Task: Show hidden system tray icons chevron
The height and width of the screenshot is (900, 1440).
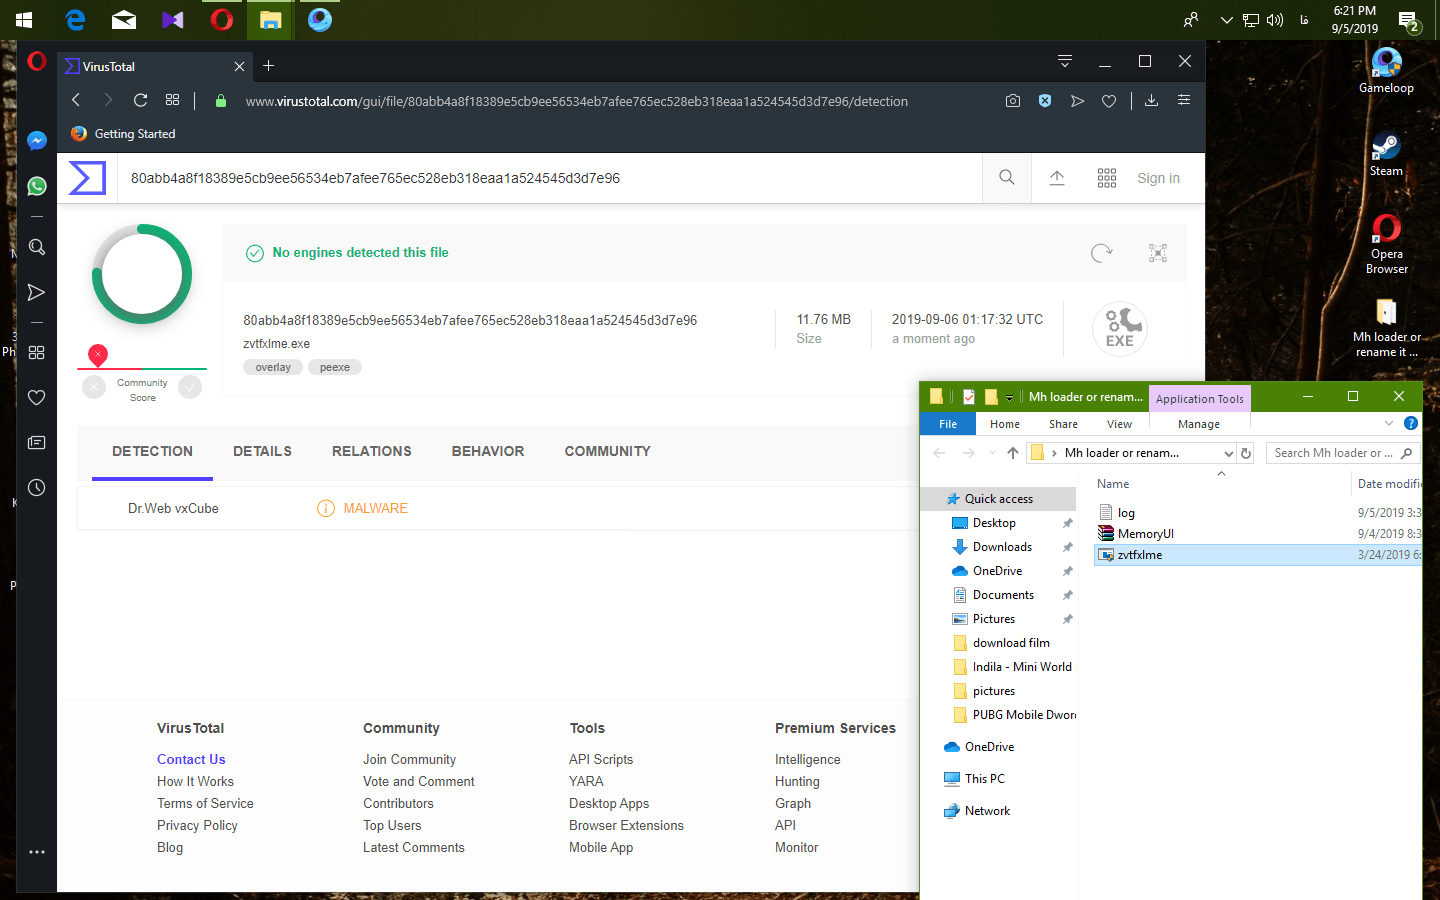Action: point(1227,20)
